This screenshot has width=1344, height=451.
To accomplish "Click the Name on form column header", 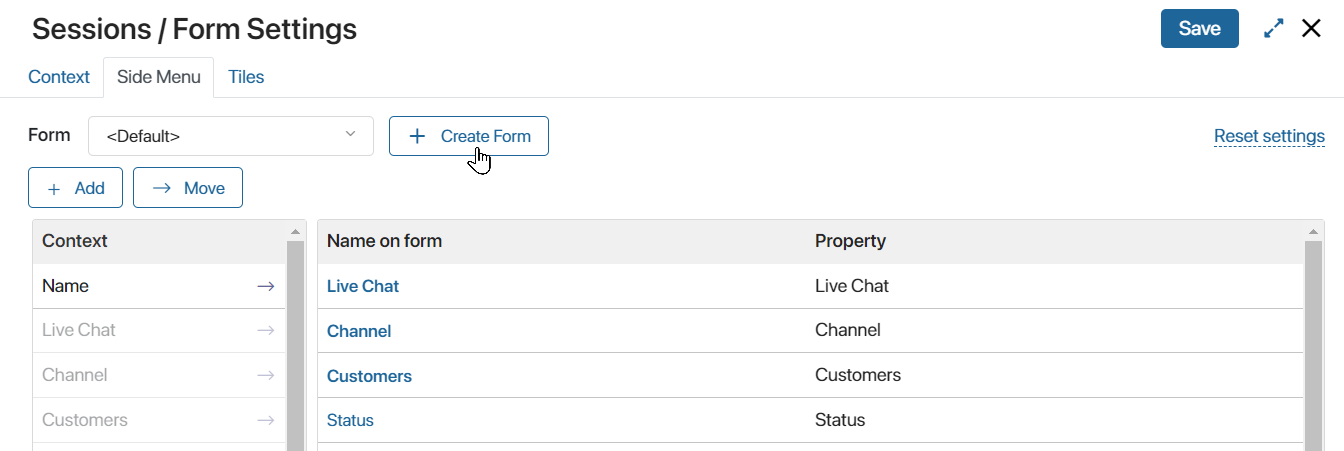I will (384, 241).
